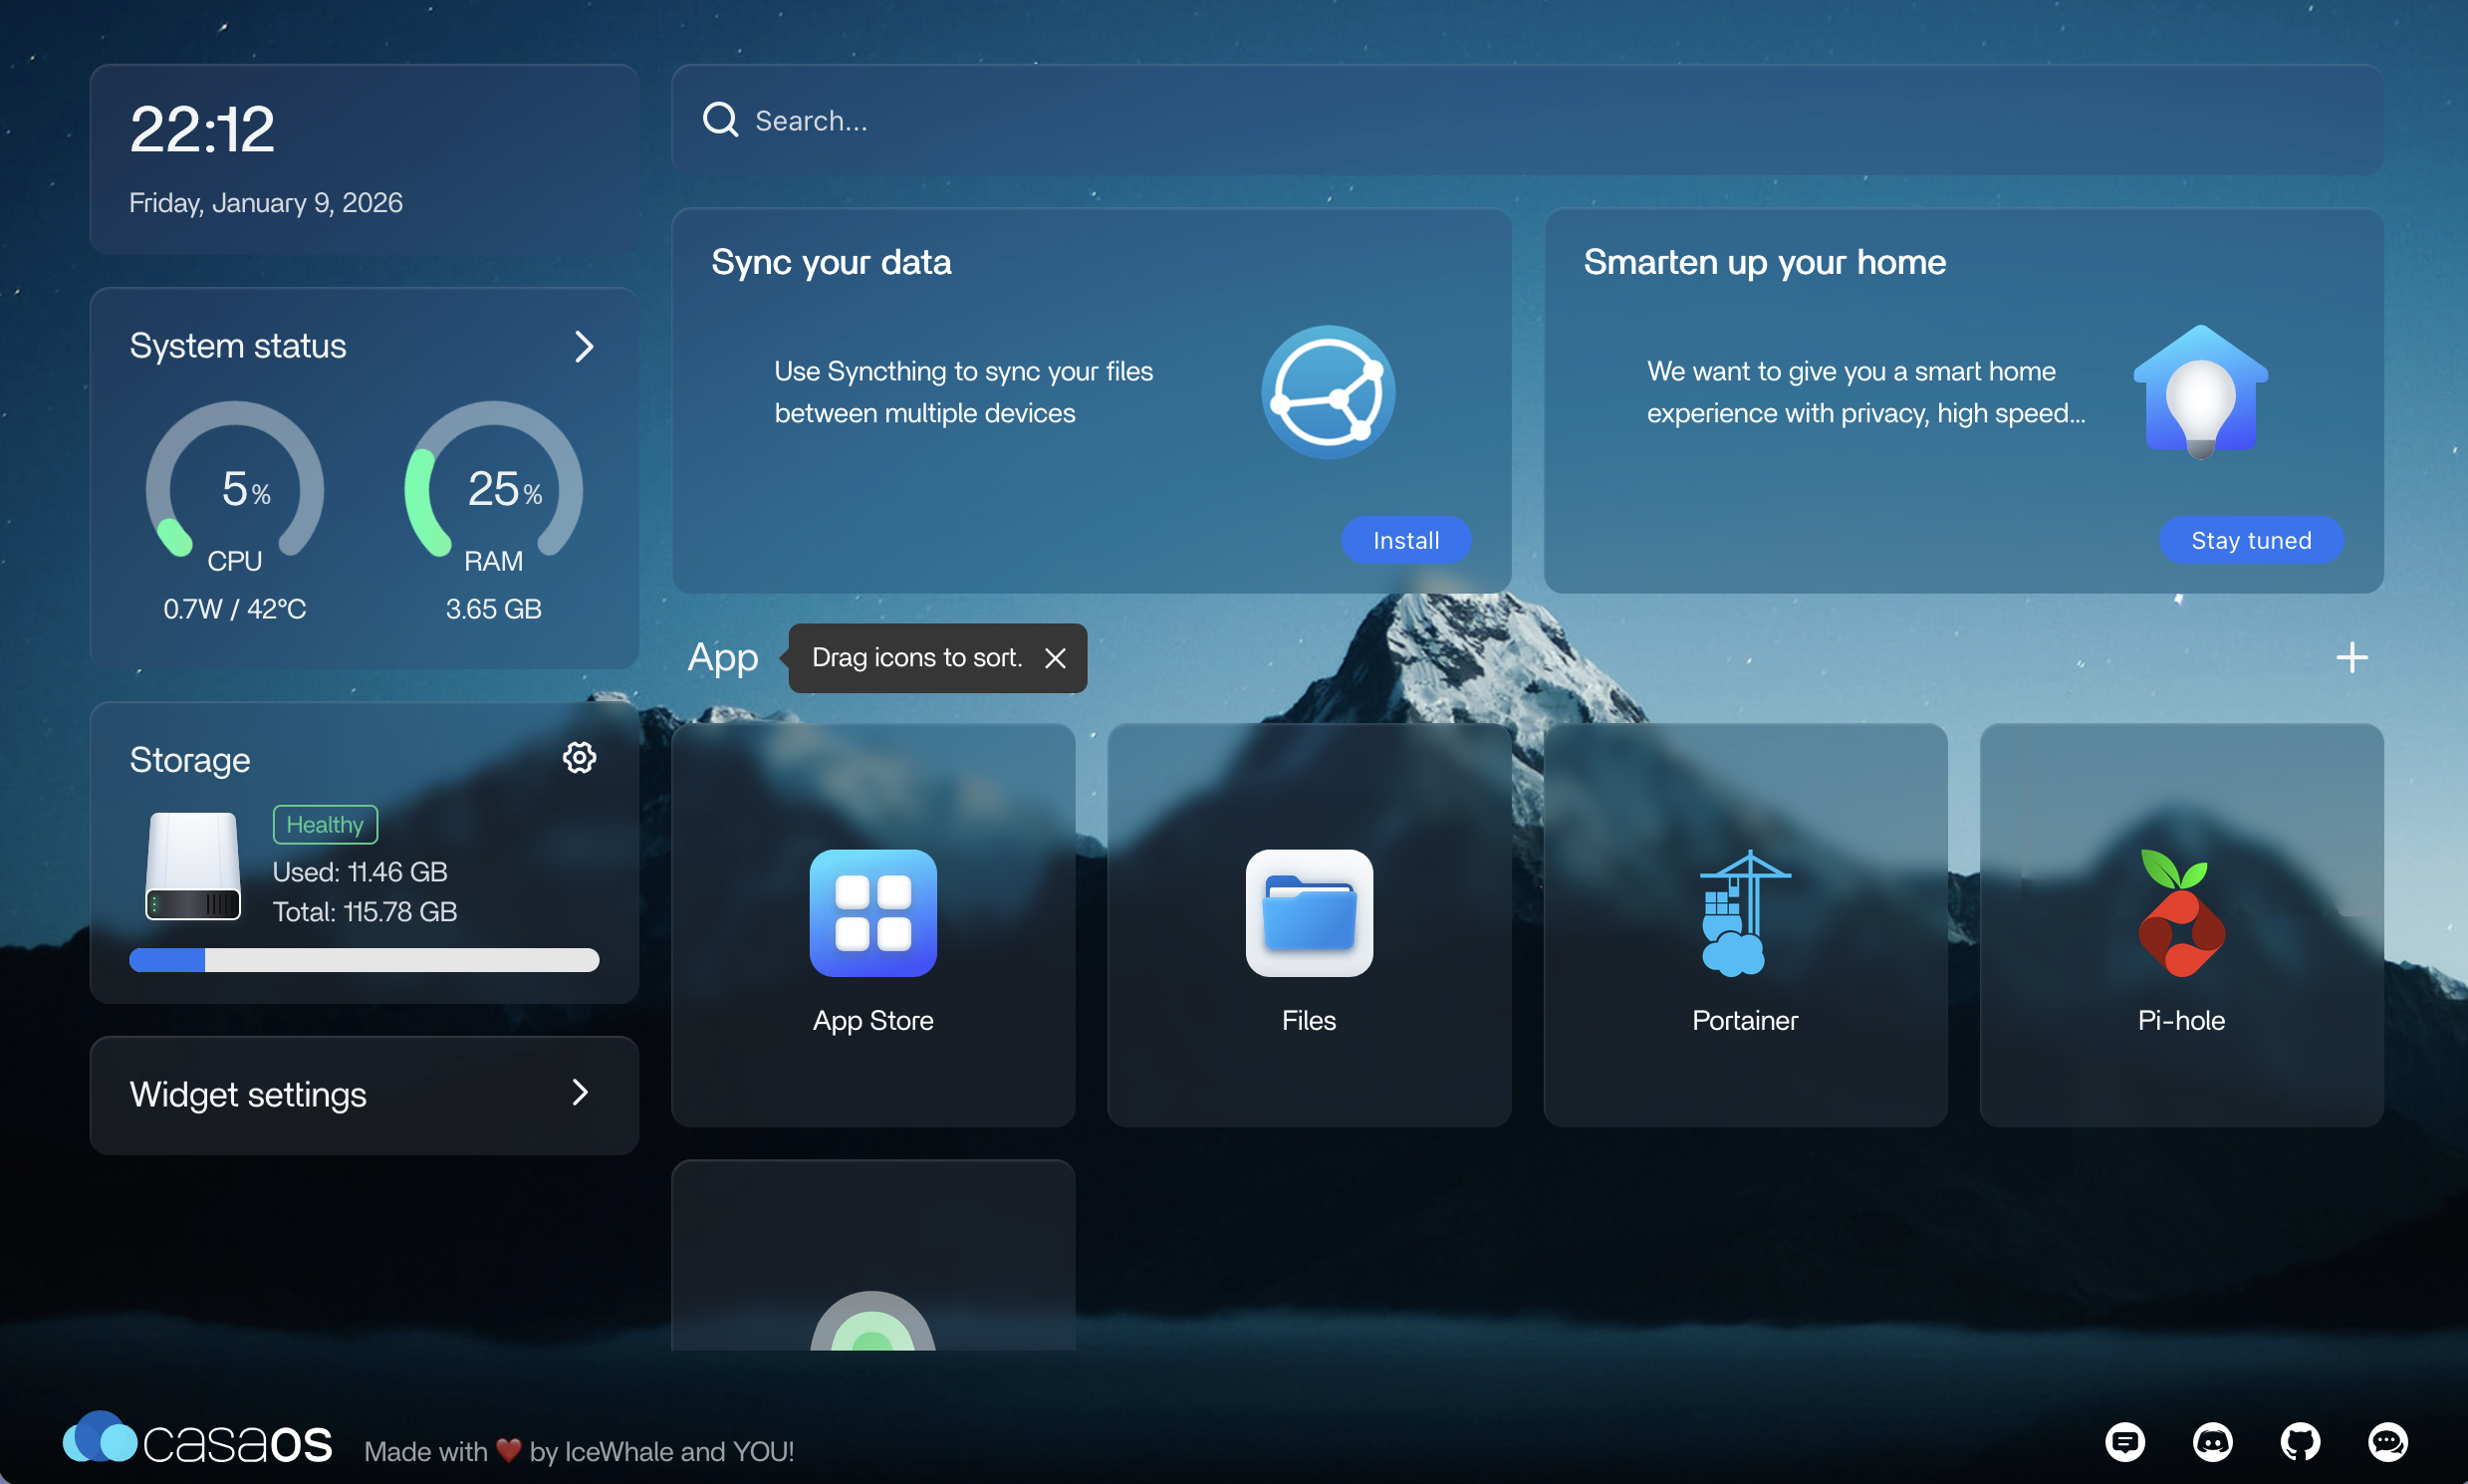Image resolution: width=2468 pixels, height=1484 pixels.
Task: Open Storage settings gear
Action: click(x=579, y=758)
